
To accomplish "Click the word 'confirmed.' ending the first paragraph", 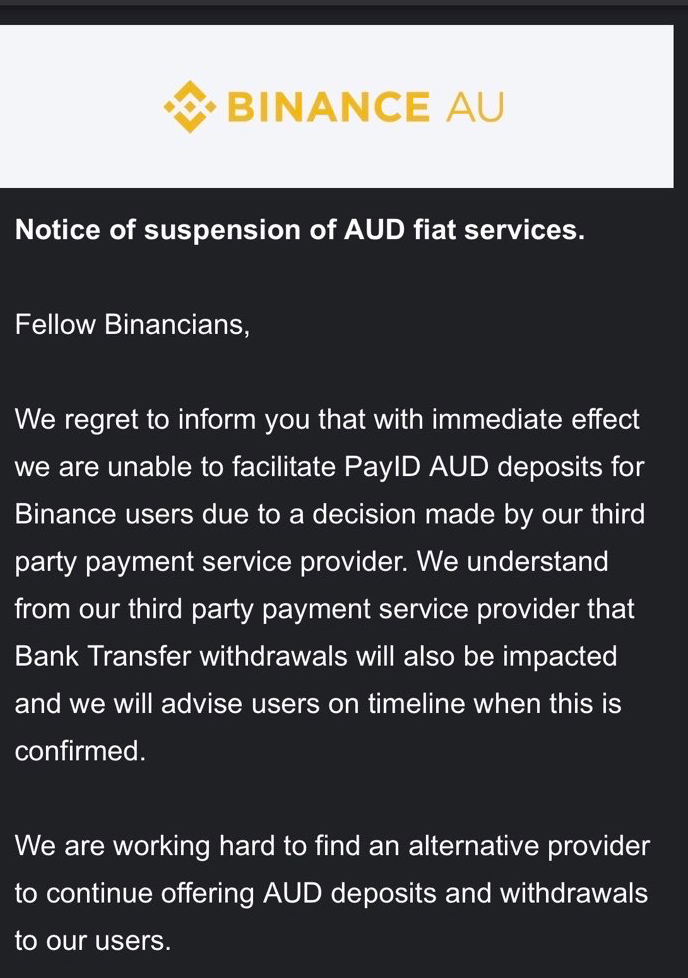I will 80,752.
